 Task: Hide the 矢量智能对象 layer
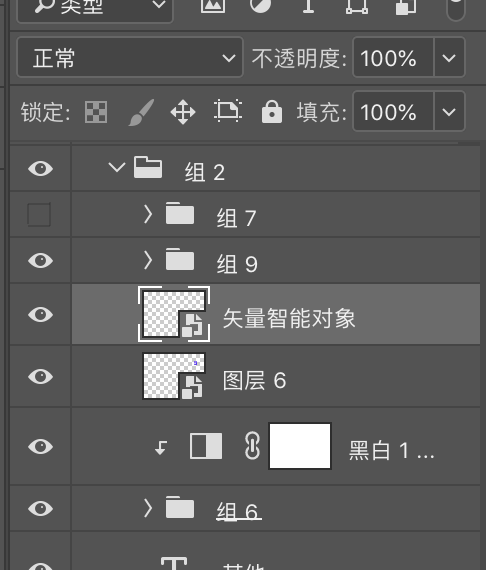point(40,314)
